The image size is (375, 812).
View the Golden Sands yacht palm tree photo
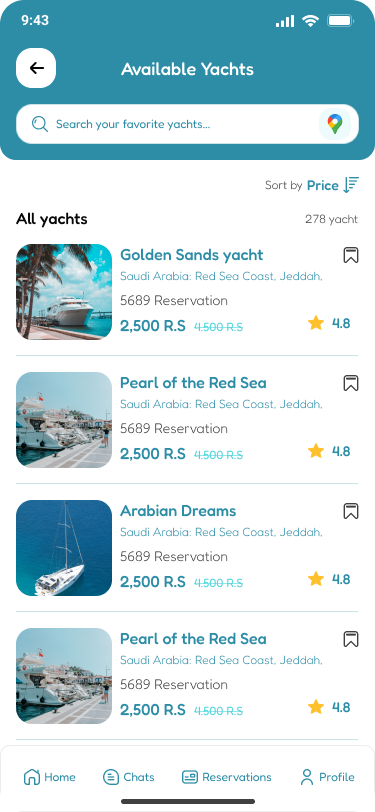(64, 292)
